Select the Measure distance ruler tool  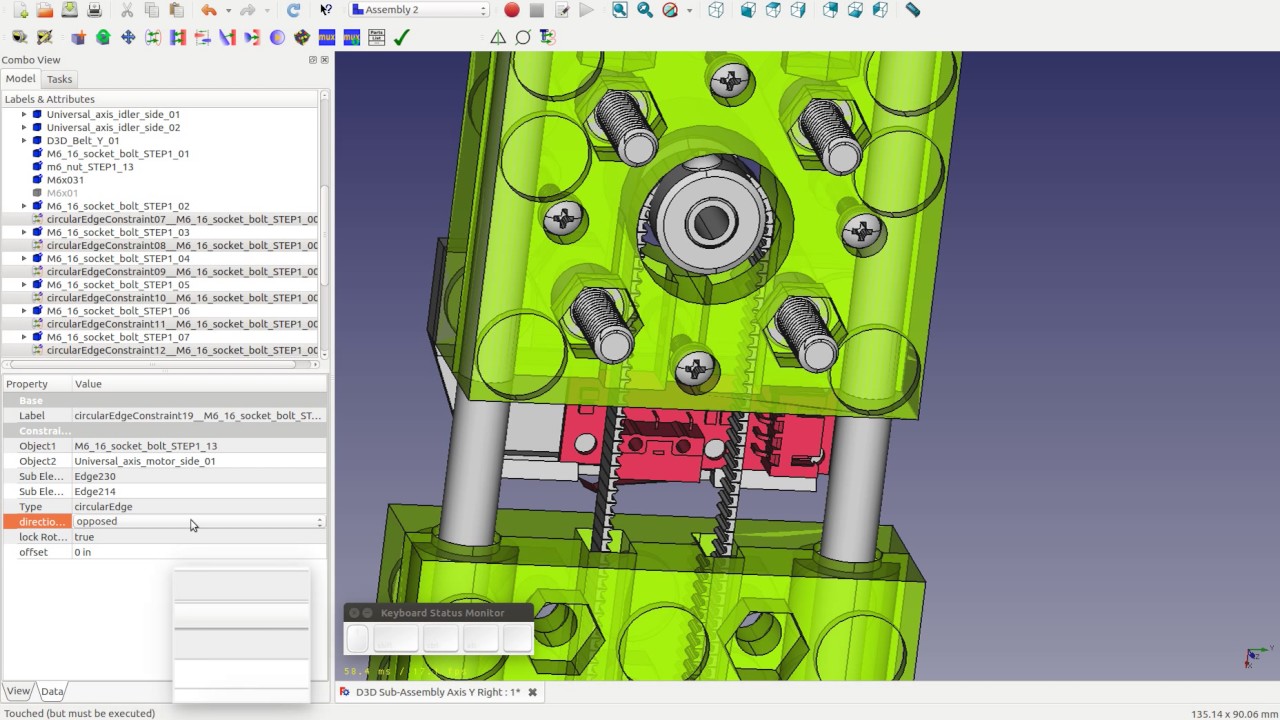[x=913, y=10]
